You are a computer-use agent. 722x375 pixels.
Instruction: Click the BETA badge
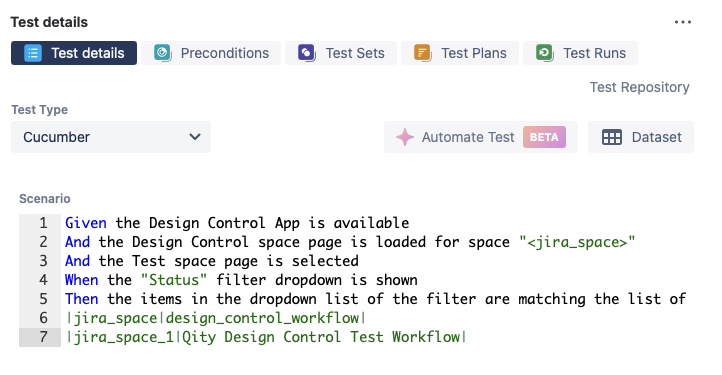pos(544,137)
